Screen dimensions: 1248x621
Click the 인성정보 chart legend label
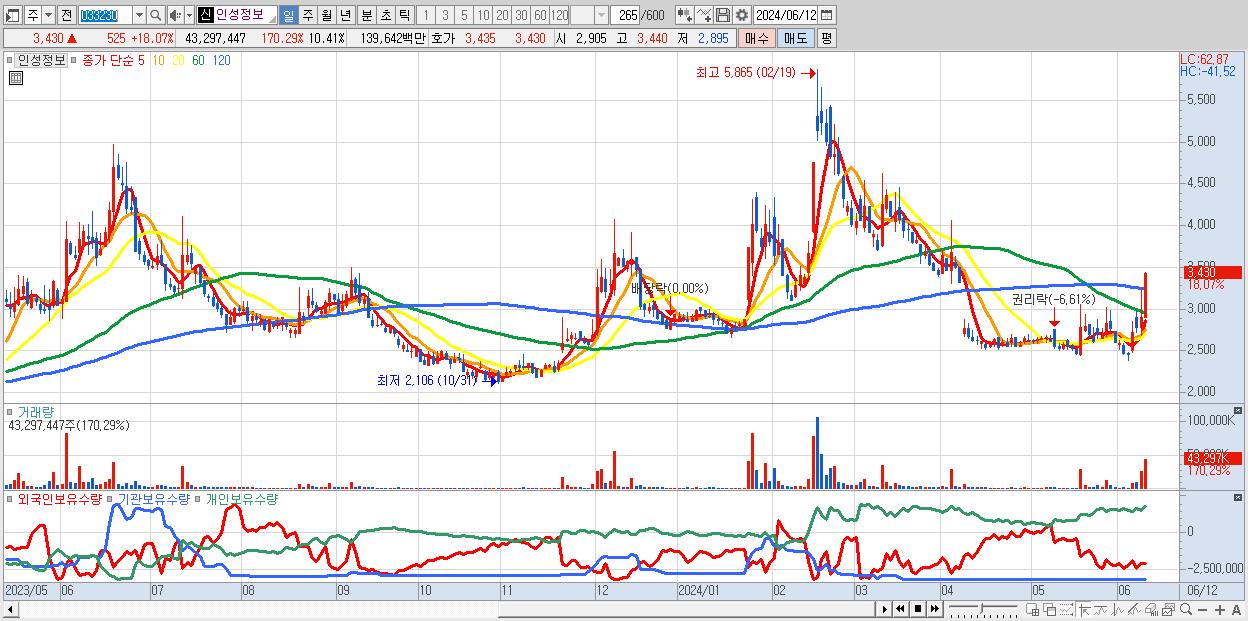pos(40,60)
